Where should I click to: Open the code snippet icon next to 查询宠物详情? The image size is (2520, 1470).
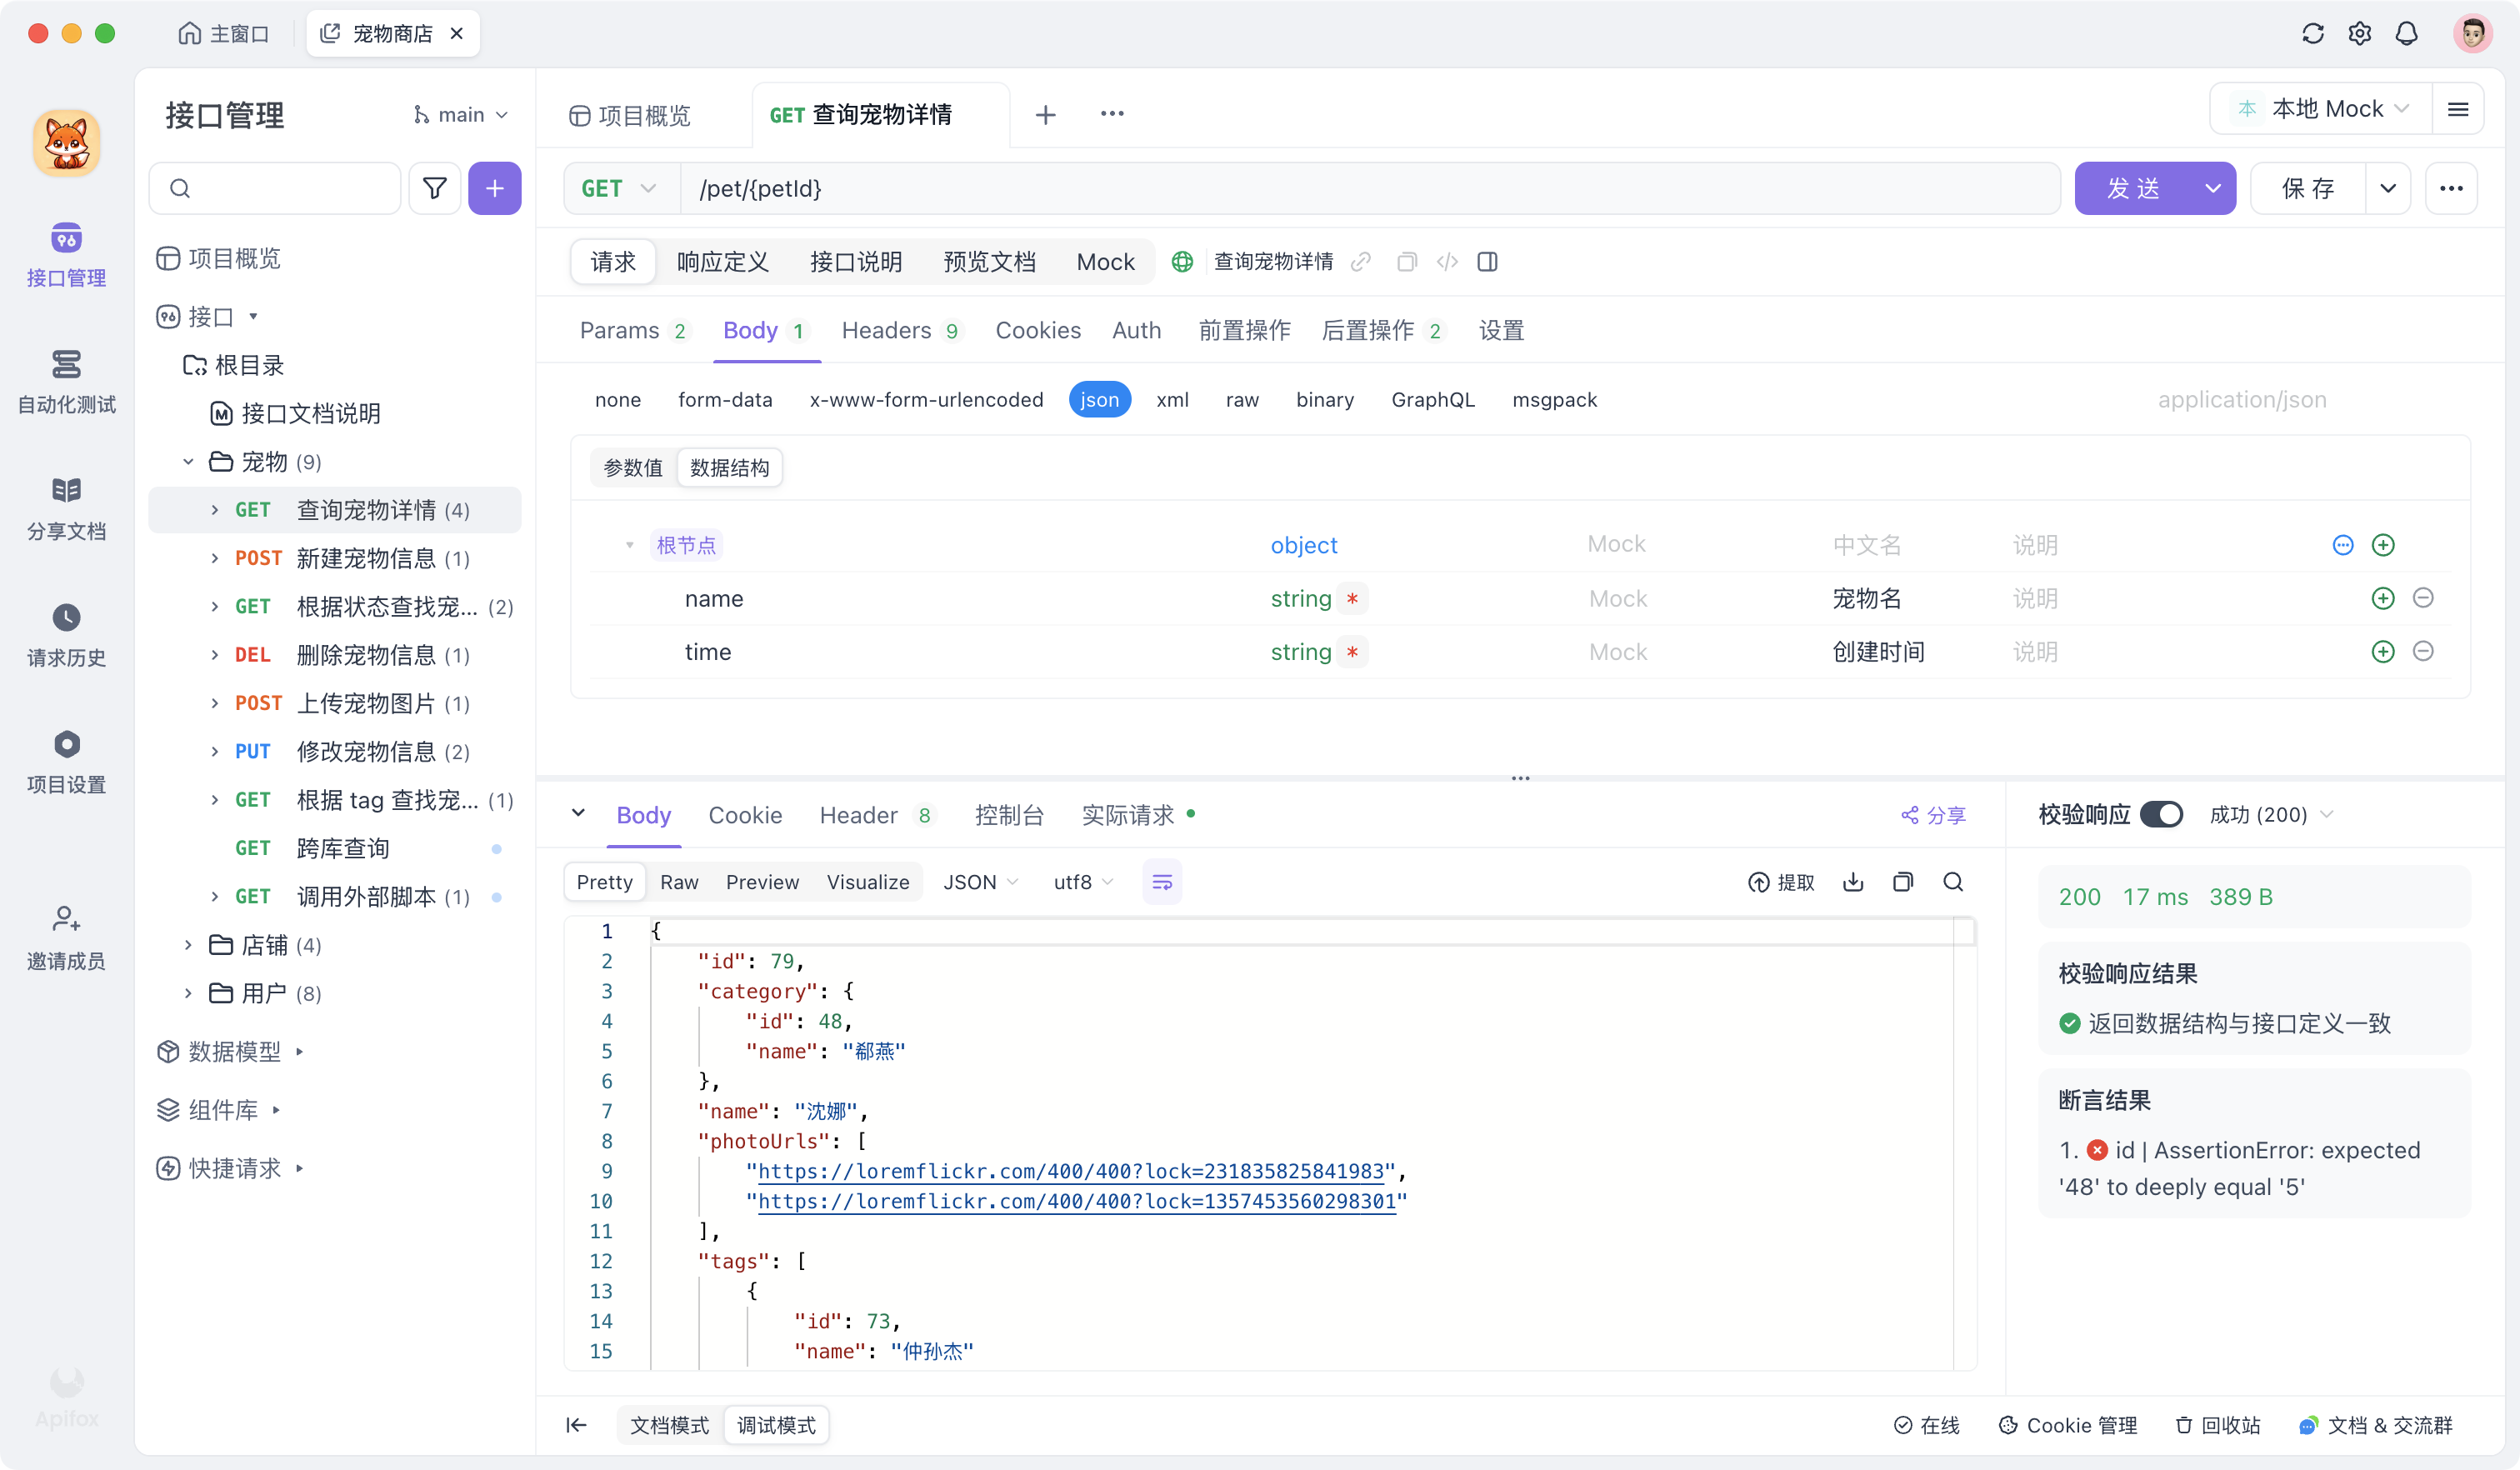coord(1447,262)
